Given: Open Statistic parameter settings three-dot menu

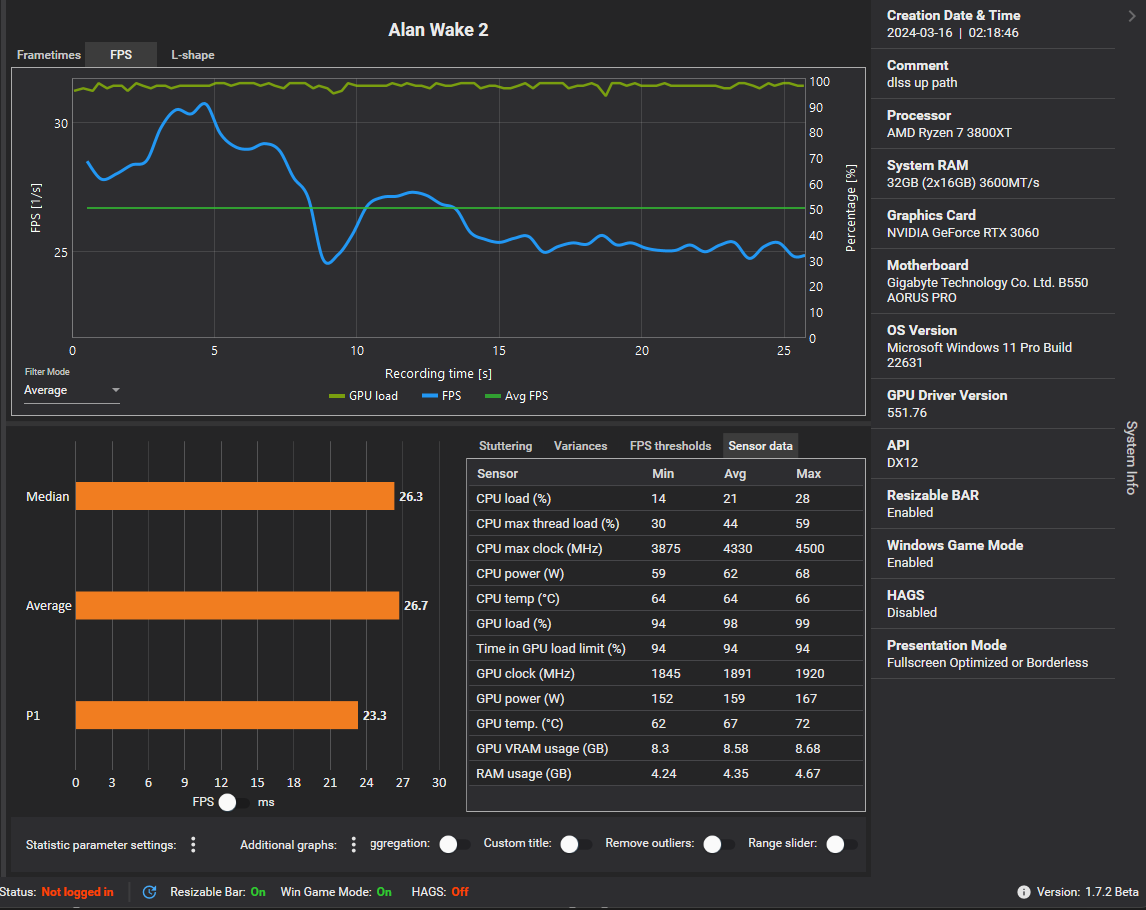Looking at the screenshot, I should (x=193, y=845).
